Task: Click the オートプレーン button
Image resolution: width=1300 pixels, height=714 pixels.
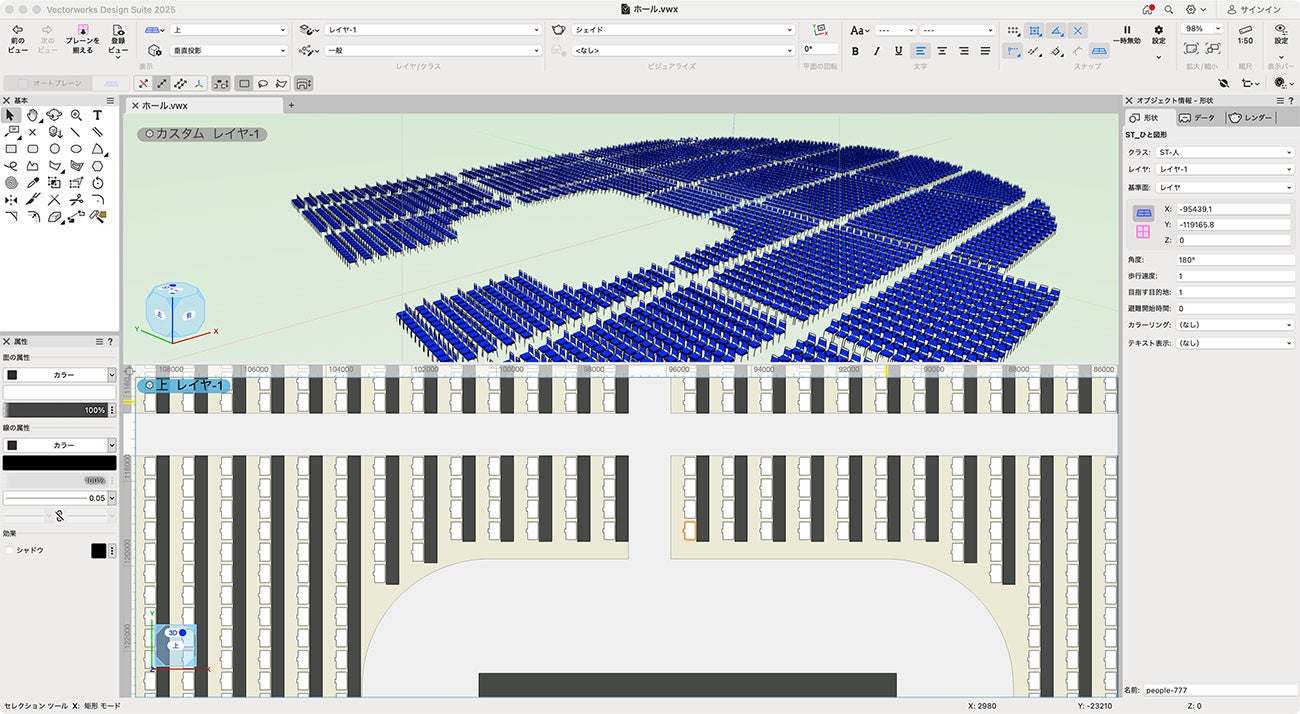Action: coord(48,83)
